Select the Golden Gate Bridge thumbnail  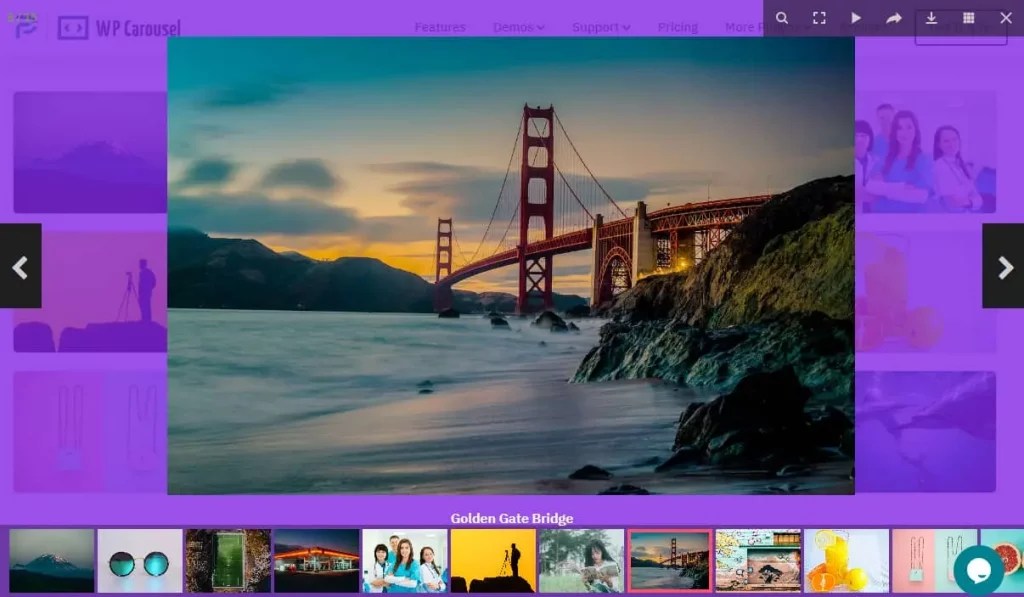click(x=669, y=559)
